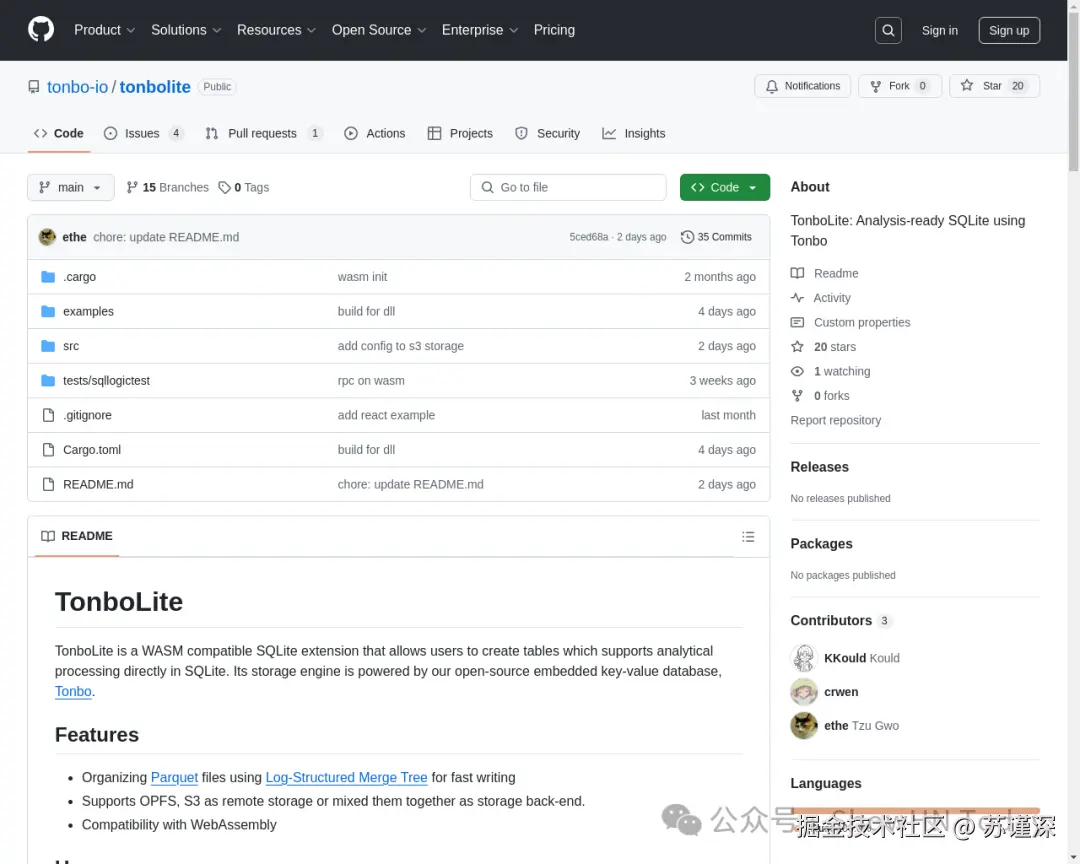Switch to the Security tab

pos(548,134)
